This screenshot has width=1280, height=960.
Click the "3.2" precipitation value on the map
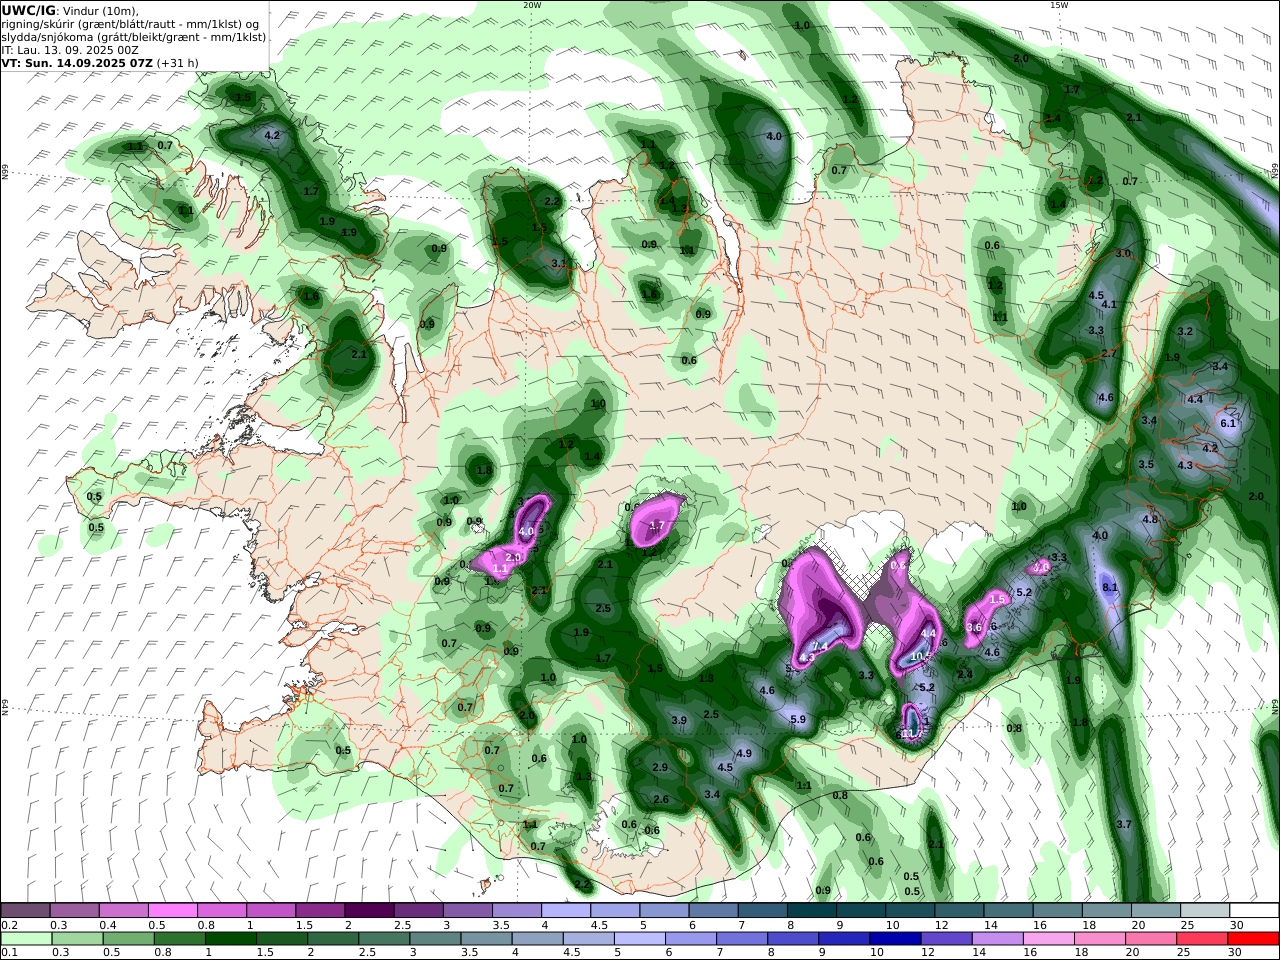pos(1185,331)
